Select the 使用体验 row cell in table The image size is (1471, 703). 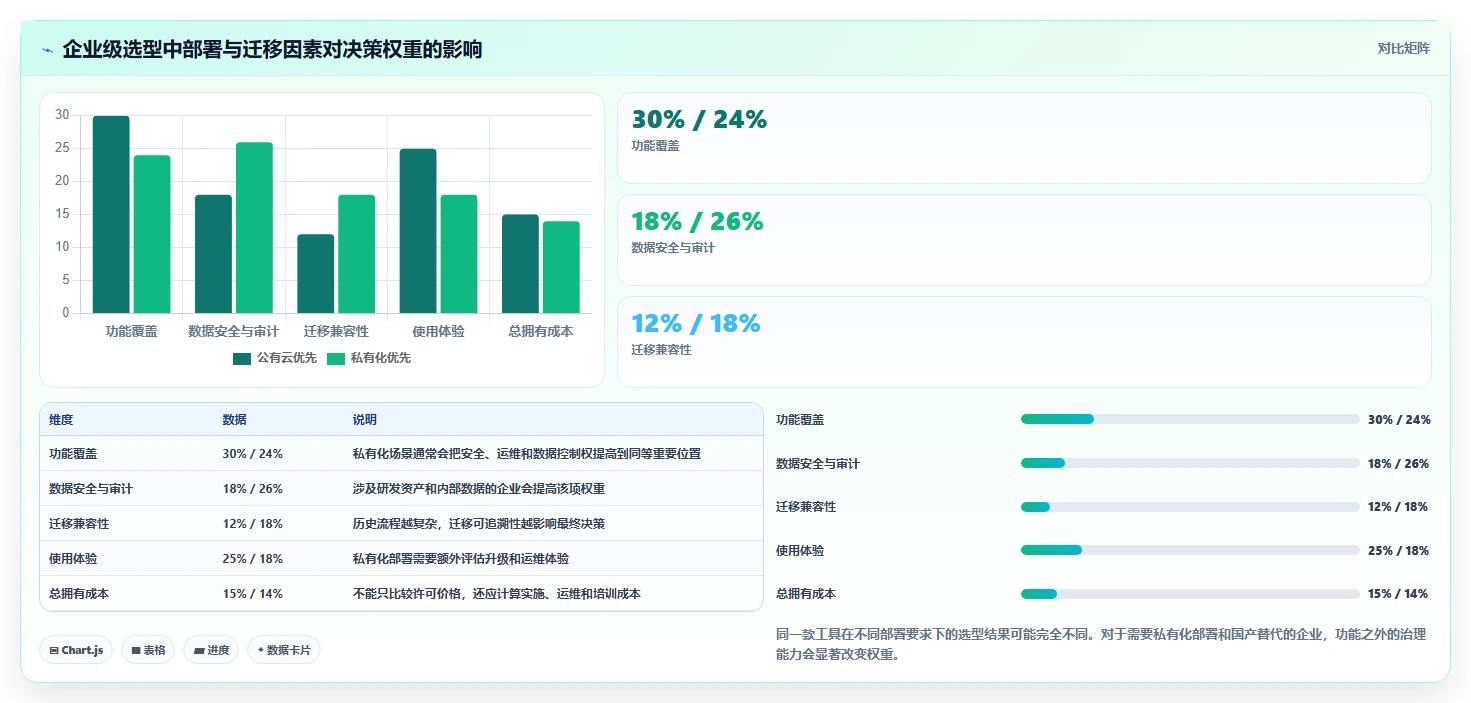(x=73, y=559)
